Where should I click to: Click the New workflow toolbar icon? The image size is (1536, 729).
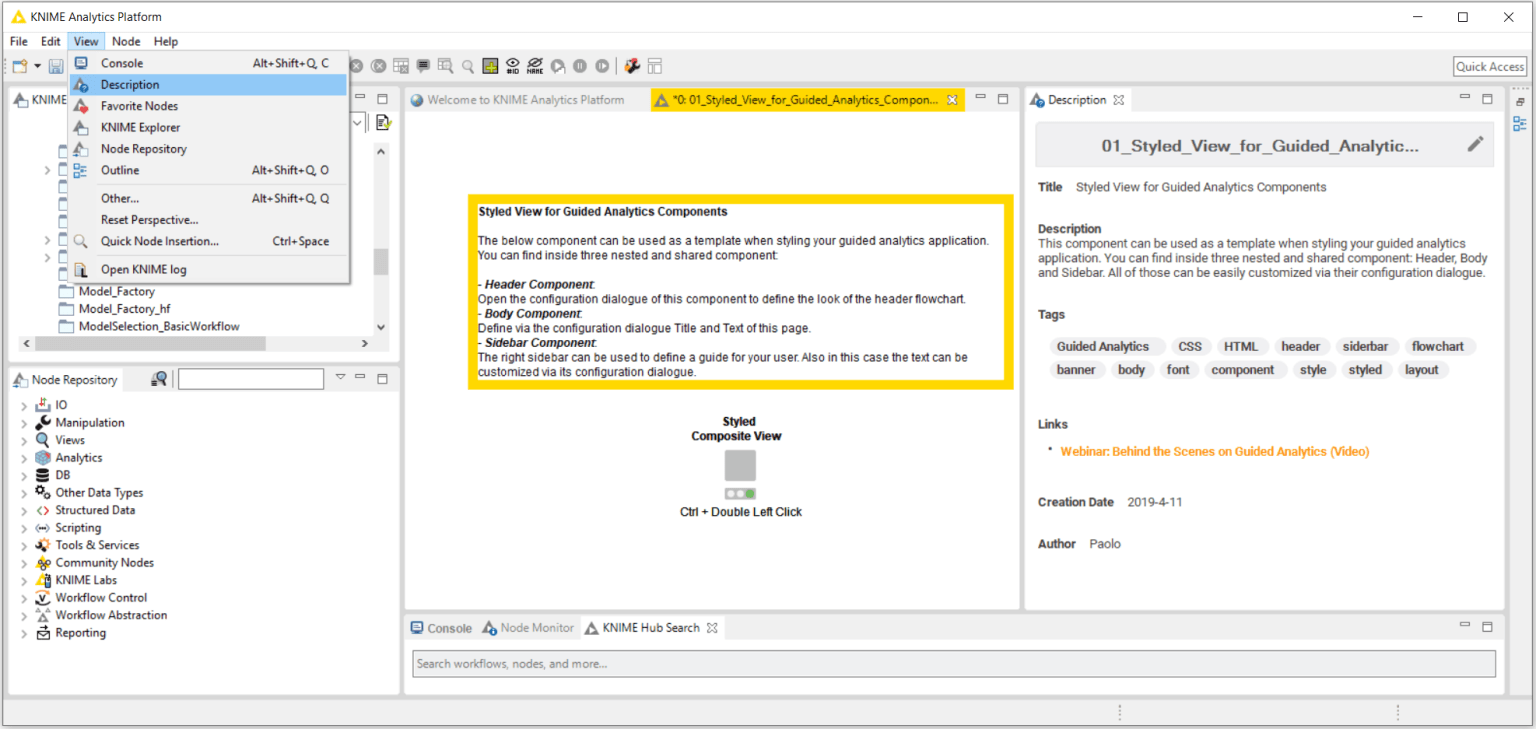pyautogui.click(x=19, y=66)
